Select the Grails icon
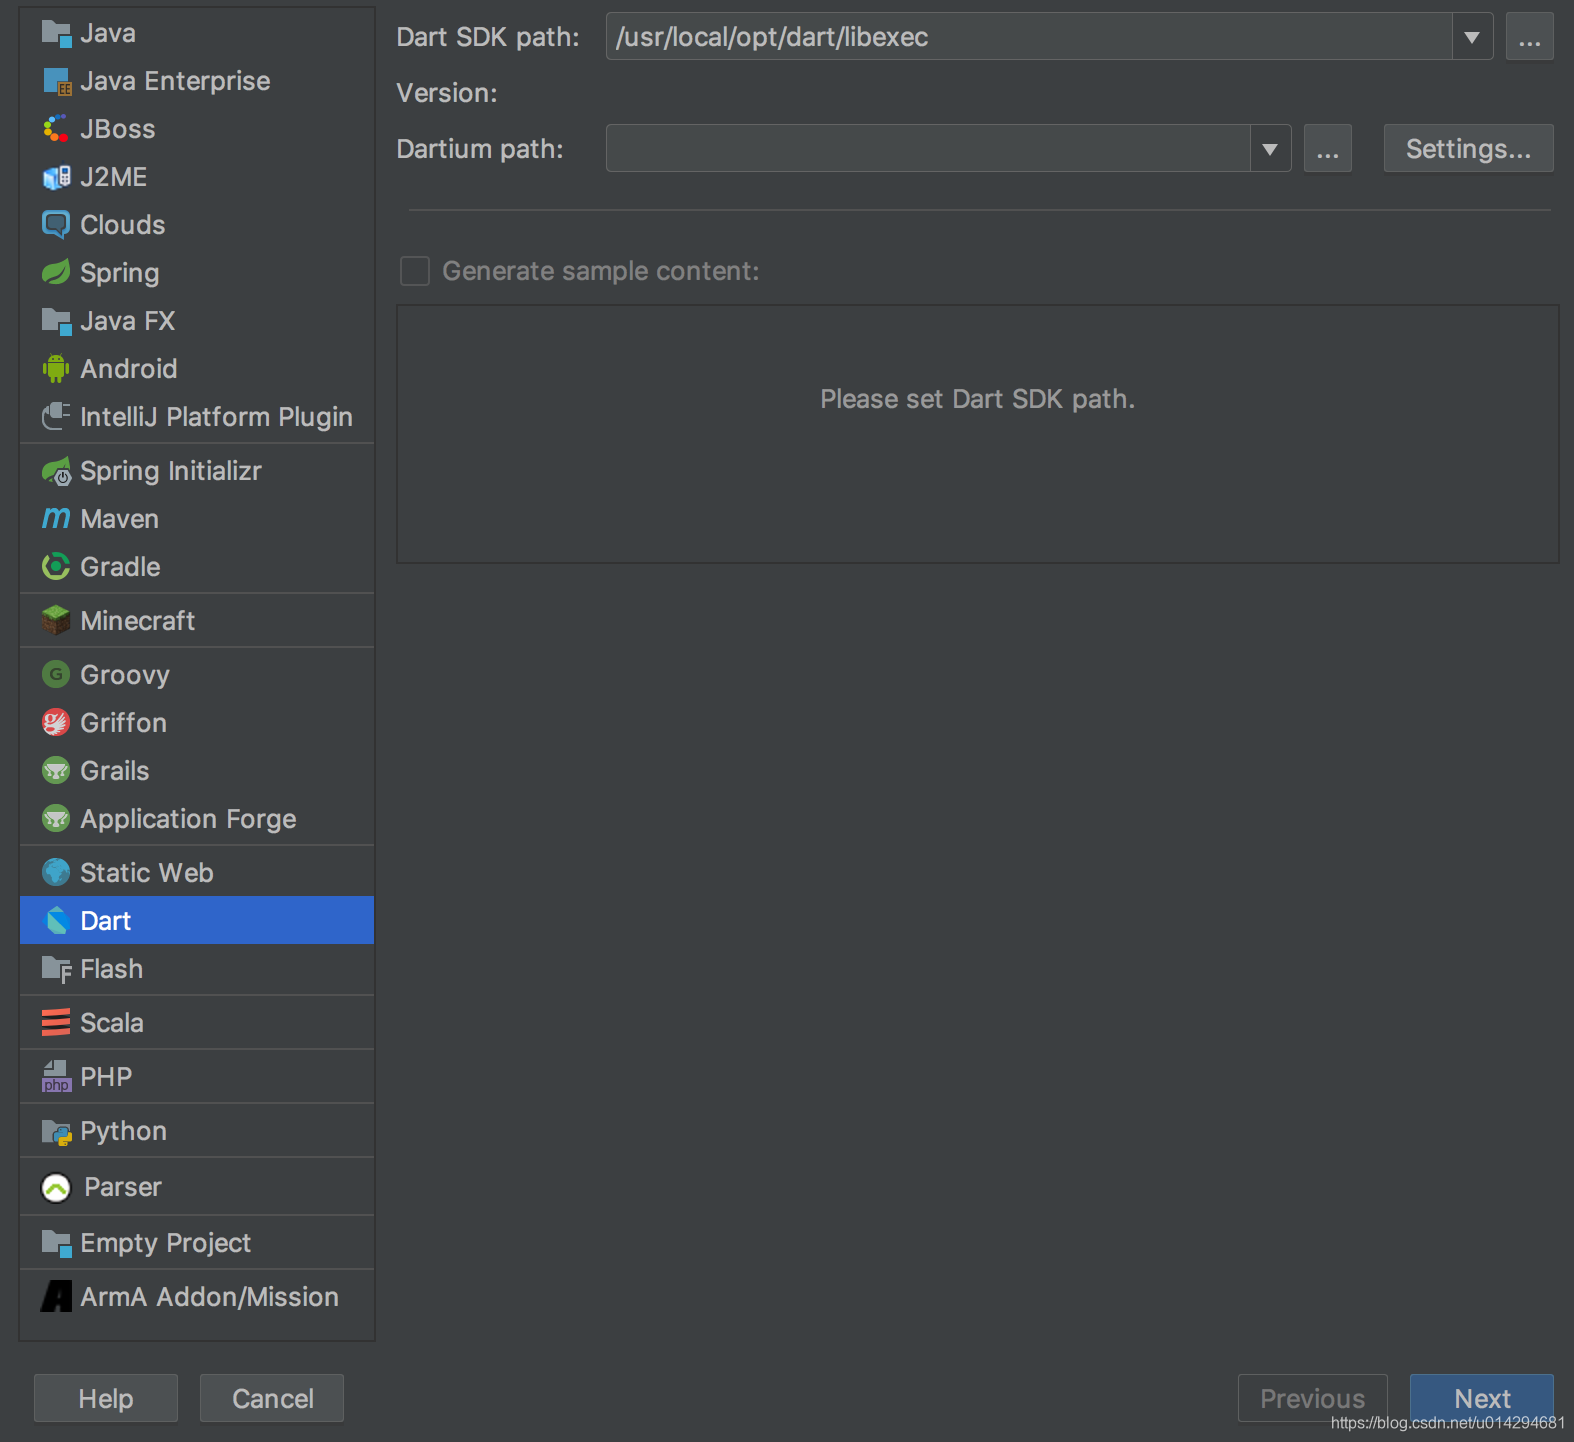The height and width of the screenshot is (1442, 1574). (56, 770)
